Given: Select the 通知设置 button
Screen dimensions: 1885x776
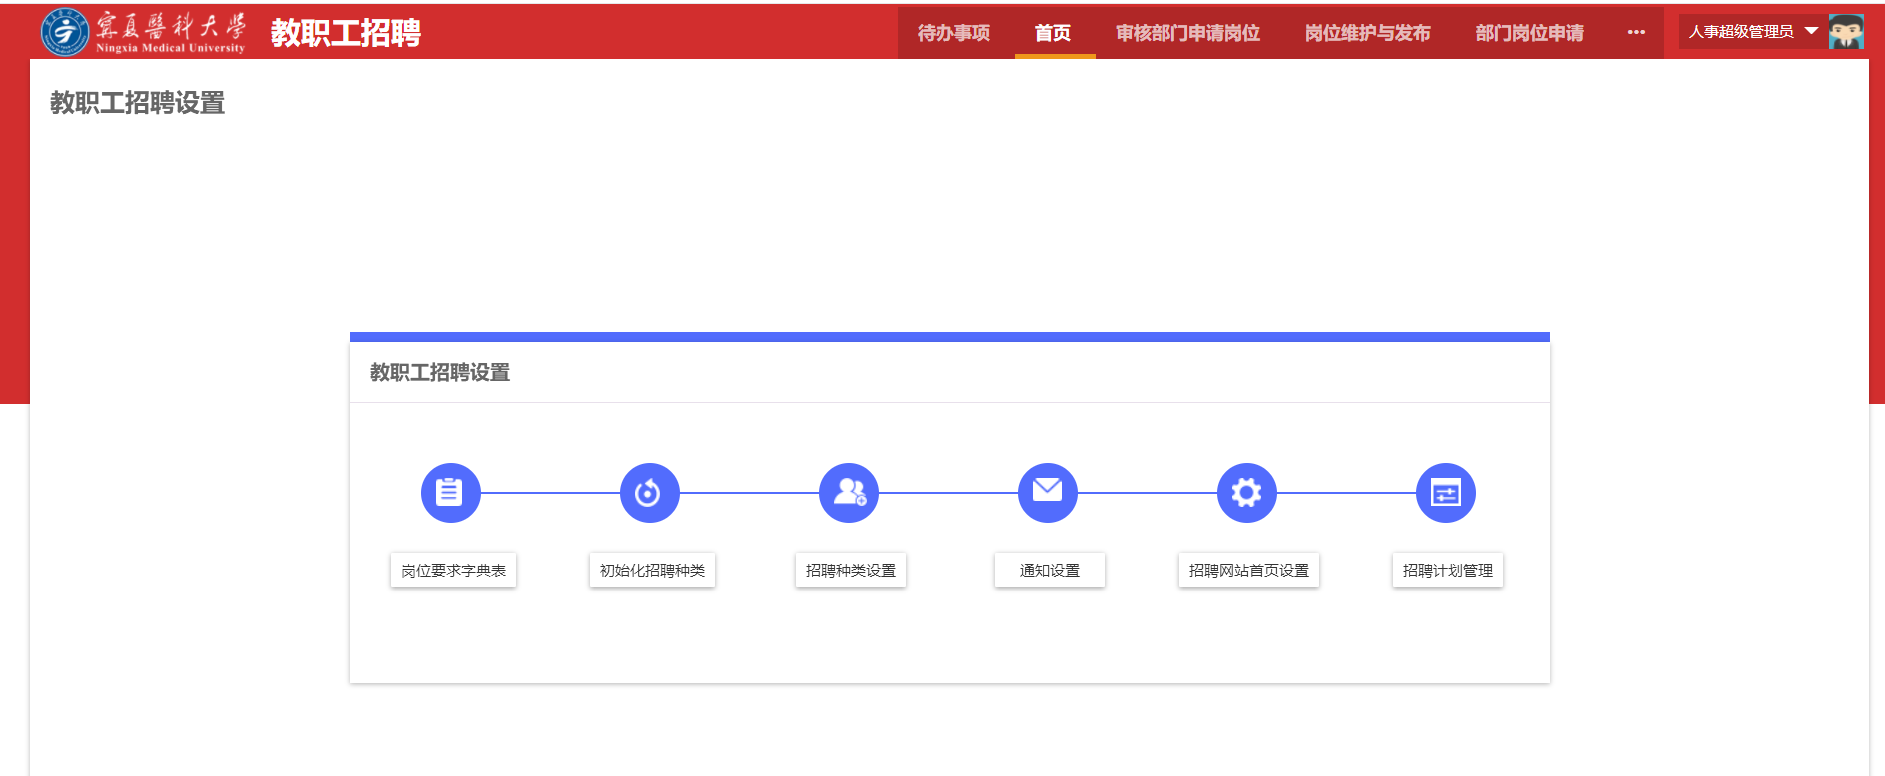Looking at the screenshot, I should tap(1049, 571).
